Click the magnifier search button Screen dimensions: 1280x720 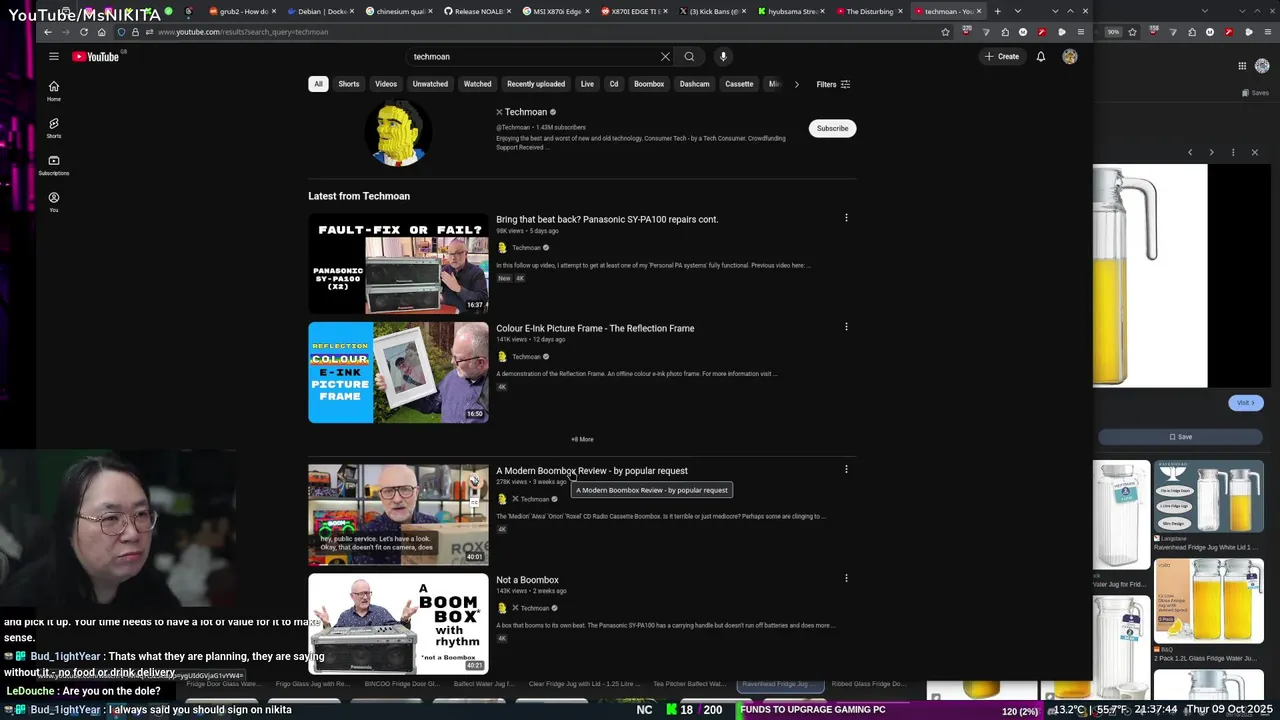(689, 57)
